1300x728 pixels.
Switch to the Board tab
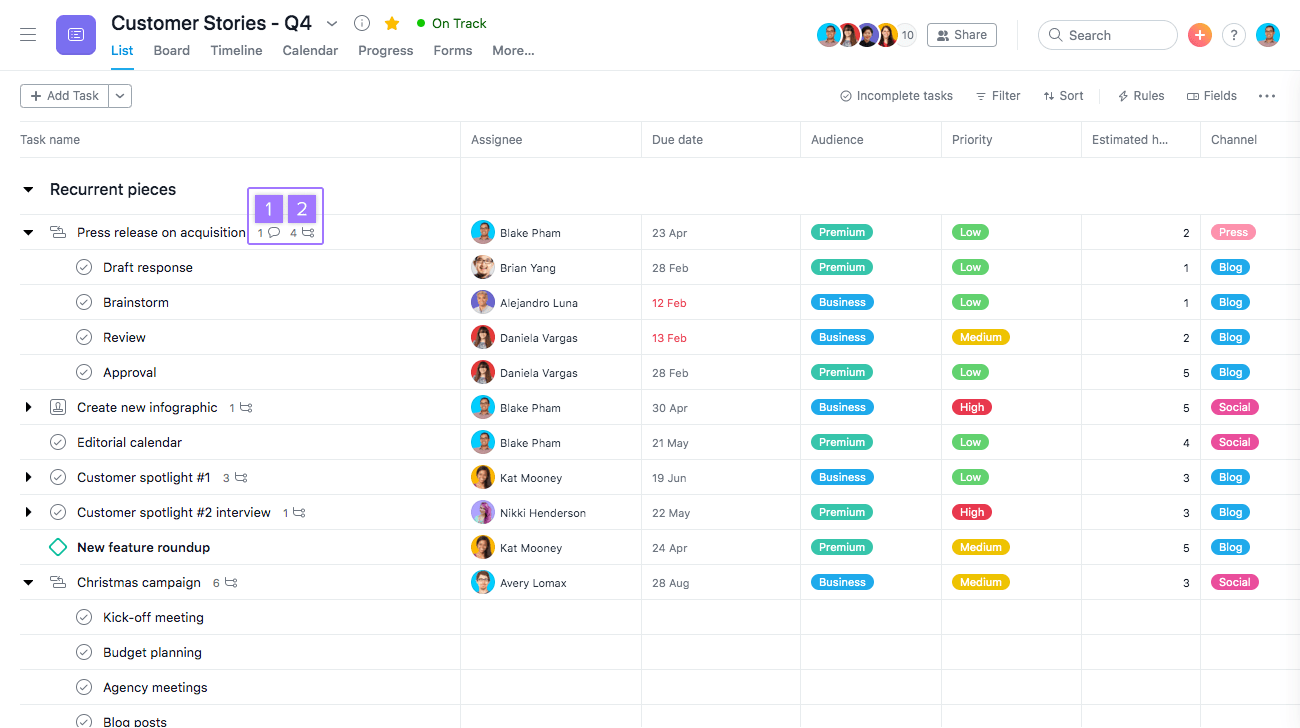coord(171,50)
